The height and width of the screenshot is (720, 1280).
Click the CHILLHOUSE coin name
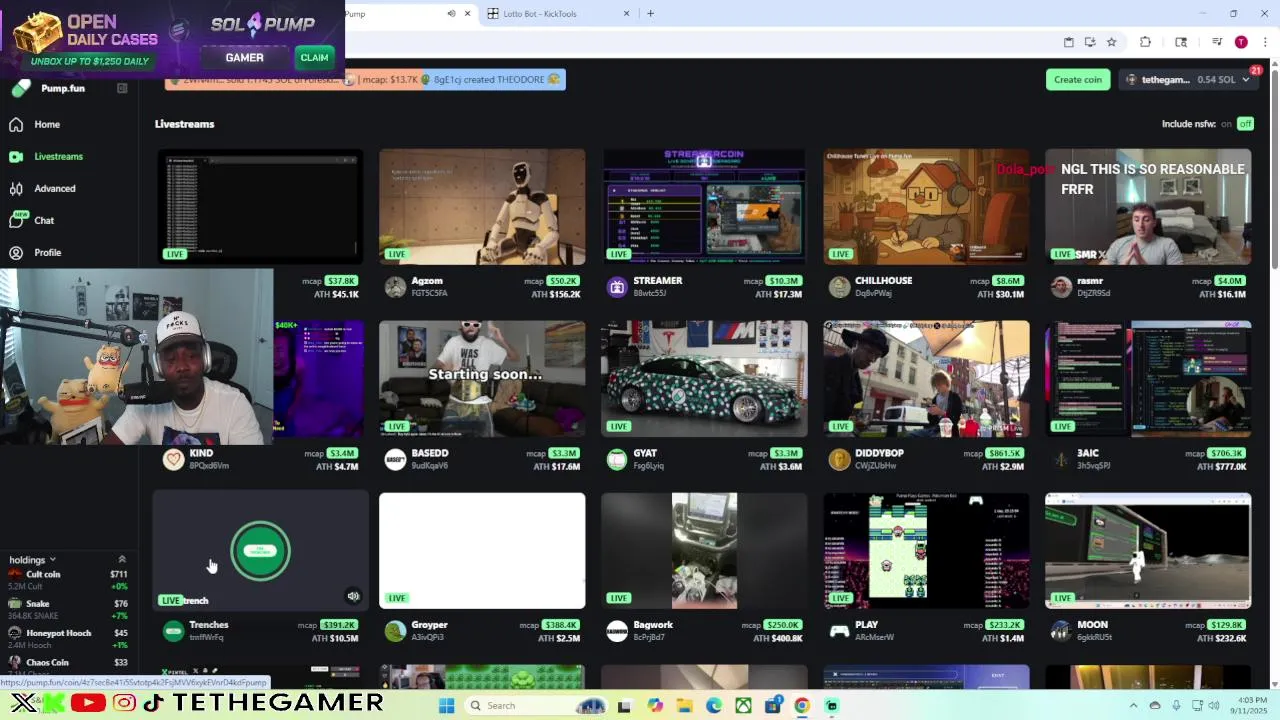(x=883, y=281)
